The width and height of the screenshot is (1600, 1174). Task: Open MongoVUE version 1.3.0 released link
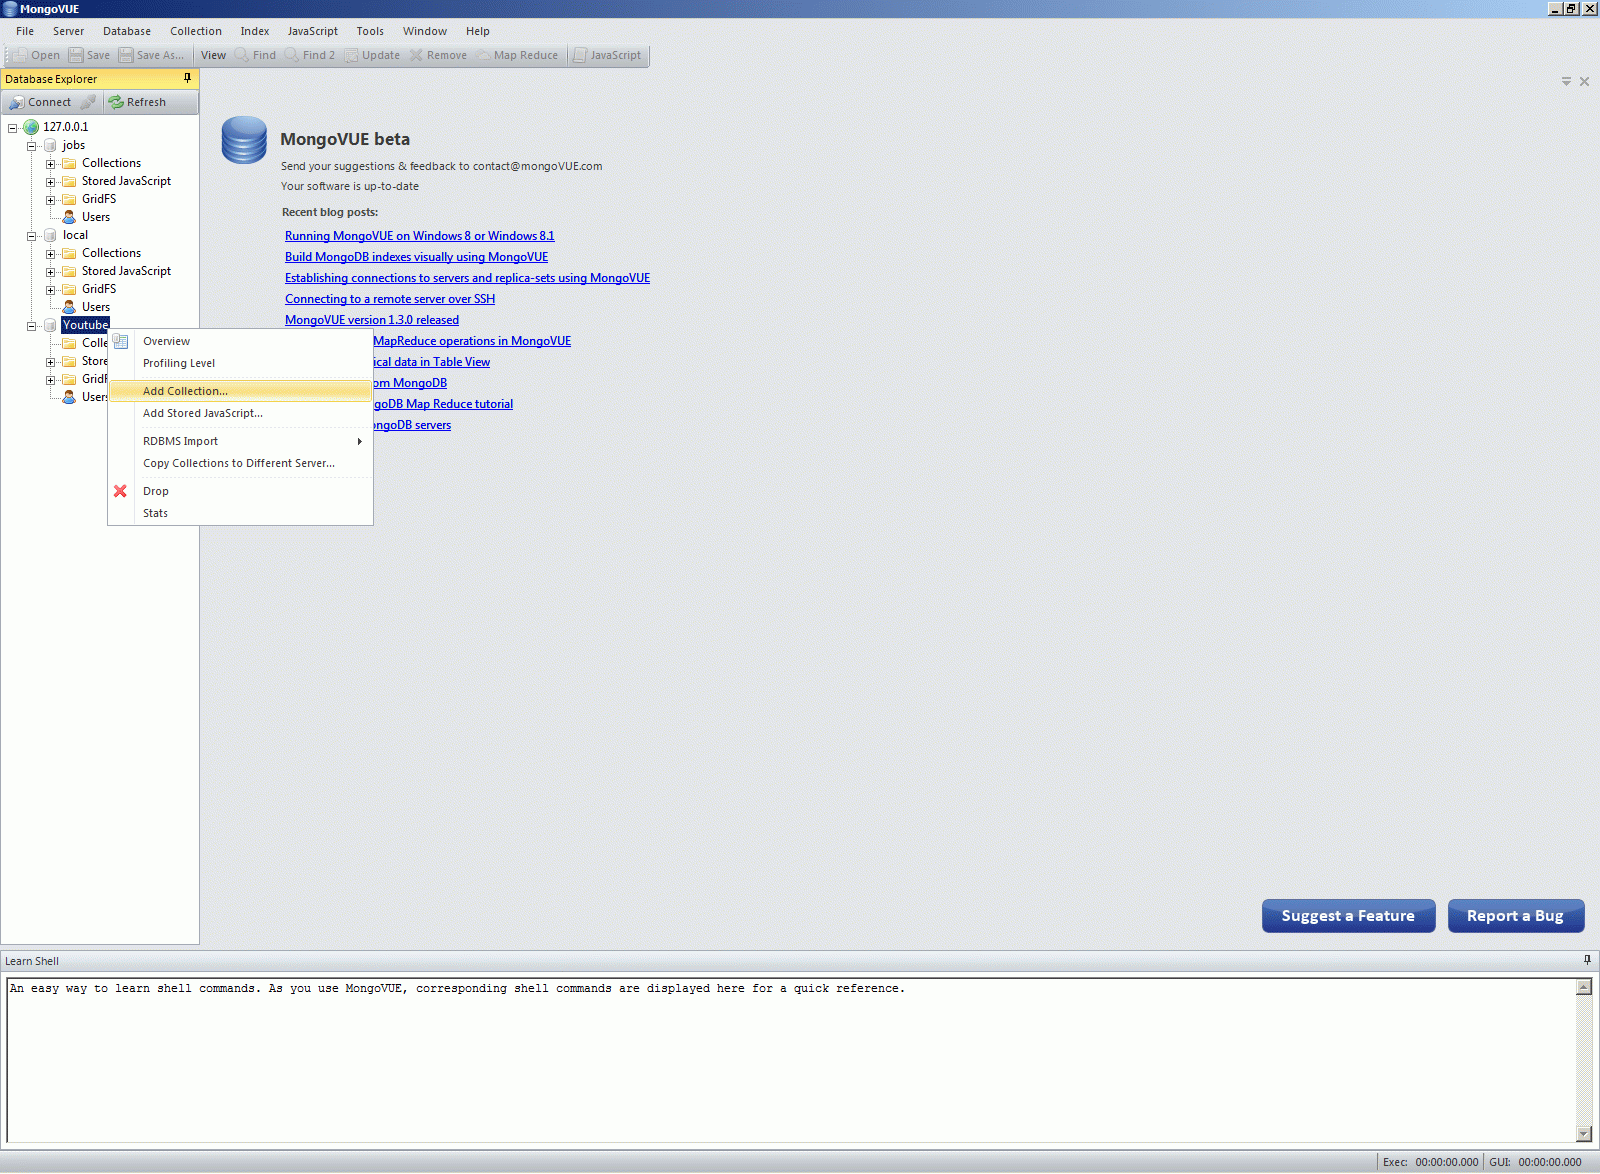(x=372, y=320)
